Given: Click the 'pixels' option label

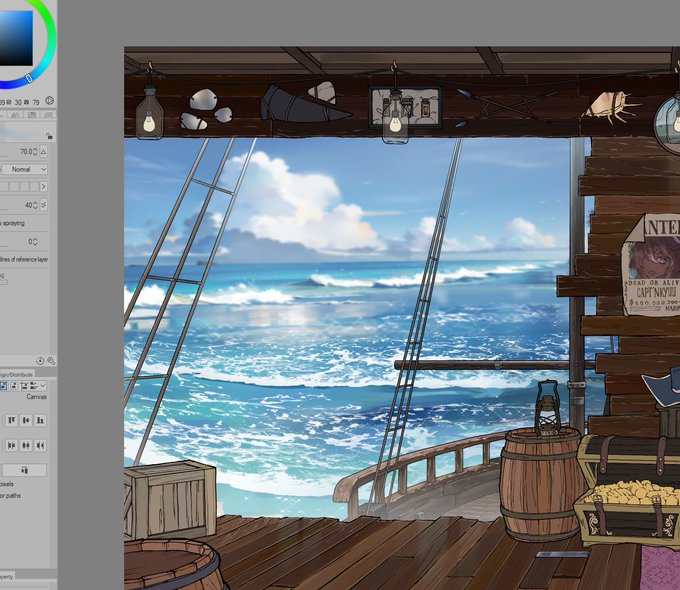Looking at the screenshot, I should (7, 484).
